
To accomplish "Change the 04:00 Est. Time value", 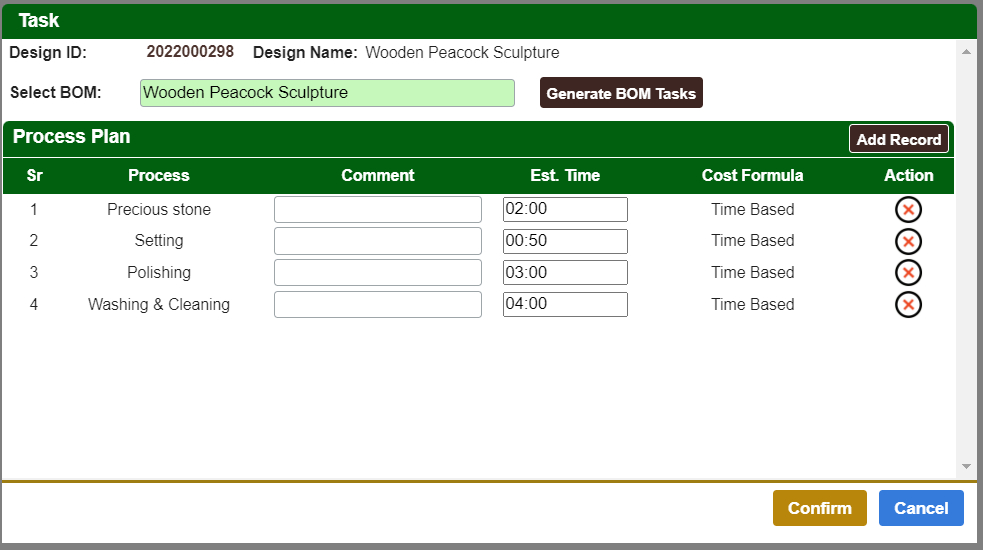I will [x=565, y=305].
